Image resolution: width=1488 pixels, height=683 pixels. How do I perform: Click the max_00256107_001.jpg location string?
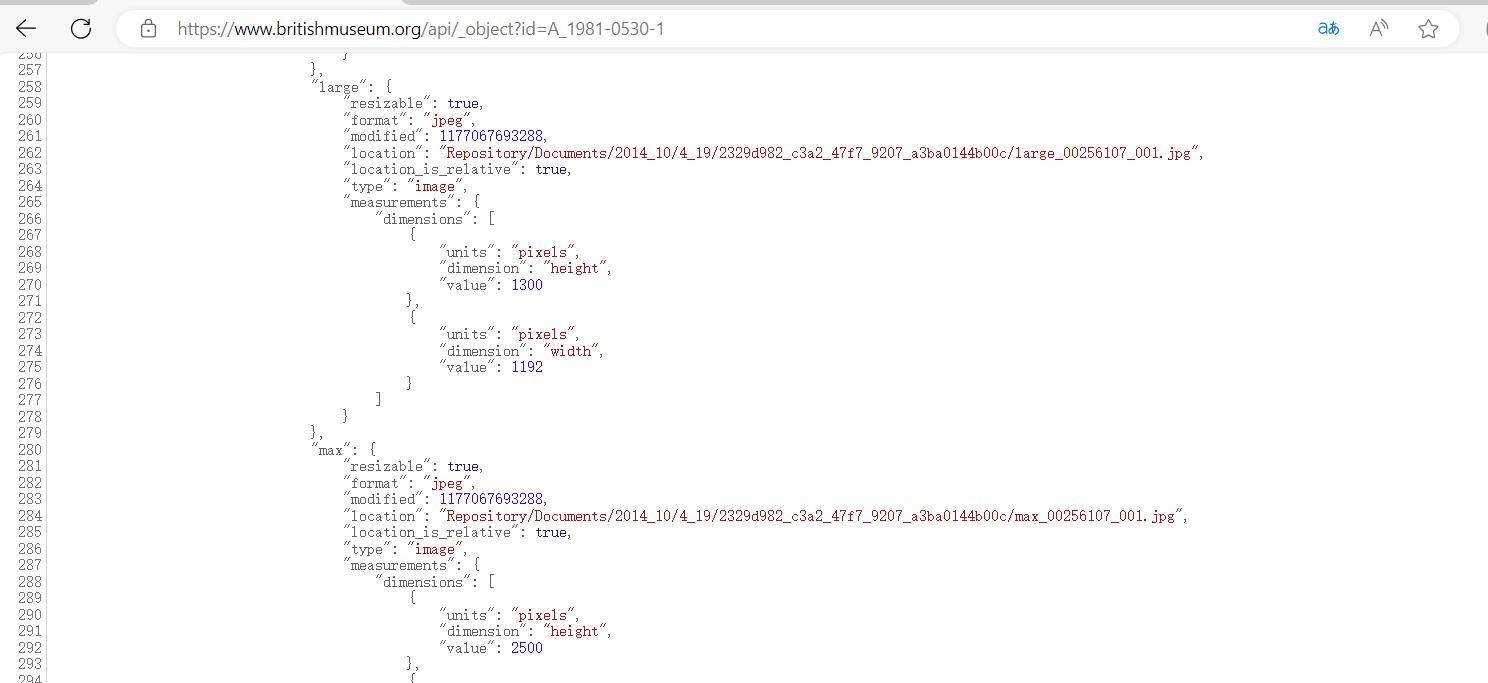(812, 516)
